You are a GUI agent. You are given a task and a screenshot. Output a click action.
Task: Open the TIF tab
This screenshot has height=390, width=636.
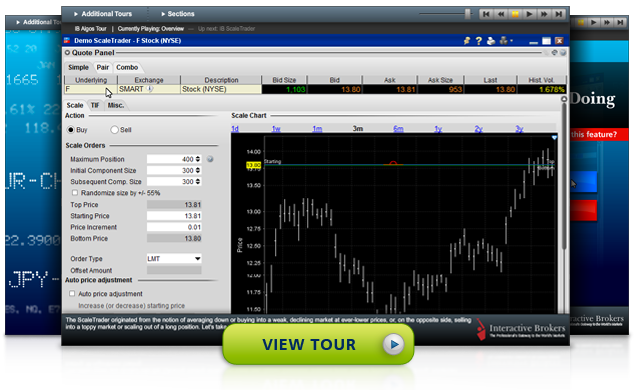pos(95,105)
